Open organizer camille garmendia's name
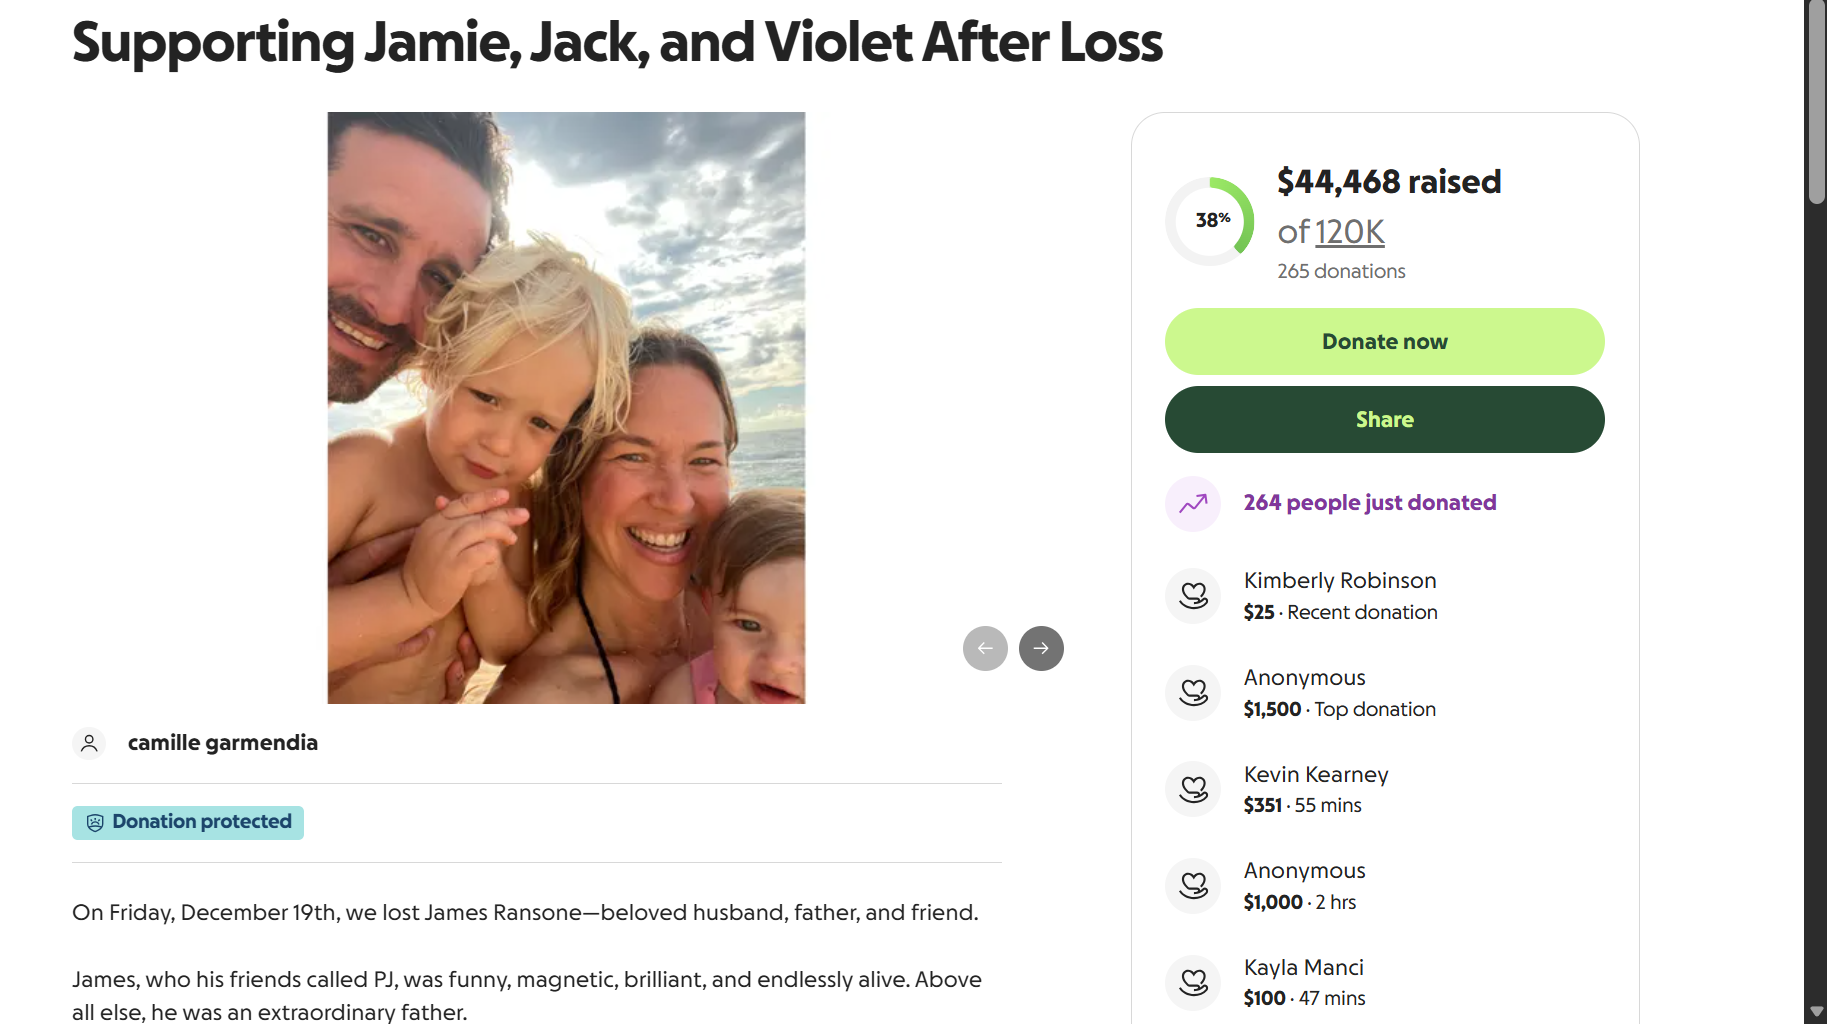This screenshot has height=1024, width=1827. (x=223, y=743)
